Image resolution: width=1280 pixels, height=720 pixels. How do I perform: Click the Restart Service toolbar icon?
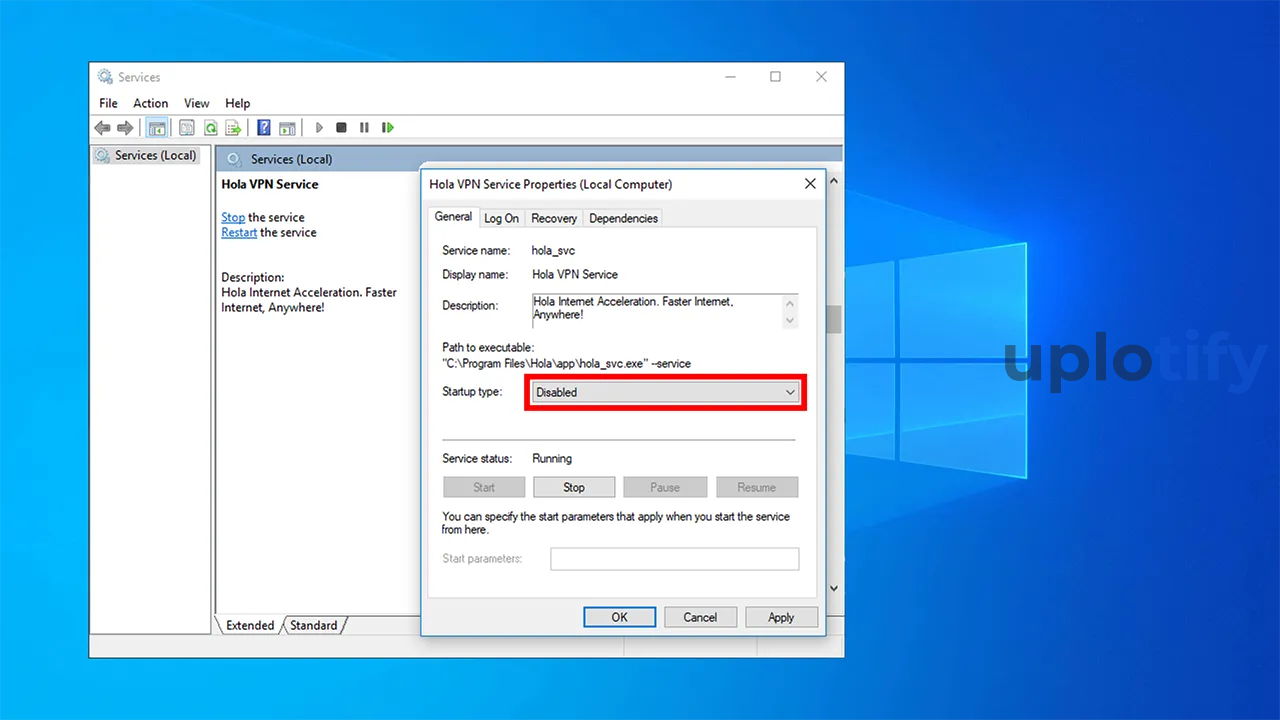388,128
